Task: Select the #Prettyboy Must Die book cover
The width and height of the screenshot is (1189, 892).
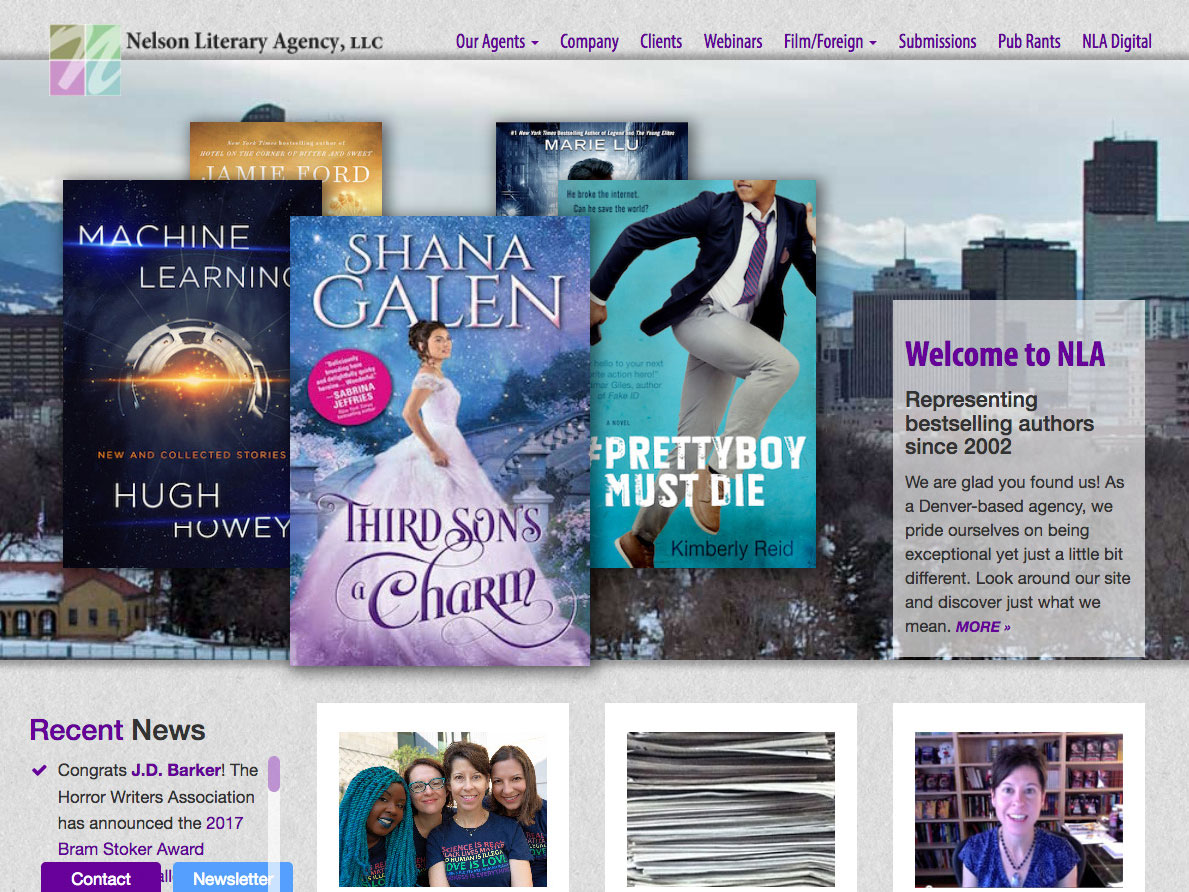Action: coord(703,374)
